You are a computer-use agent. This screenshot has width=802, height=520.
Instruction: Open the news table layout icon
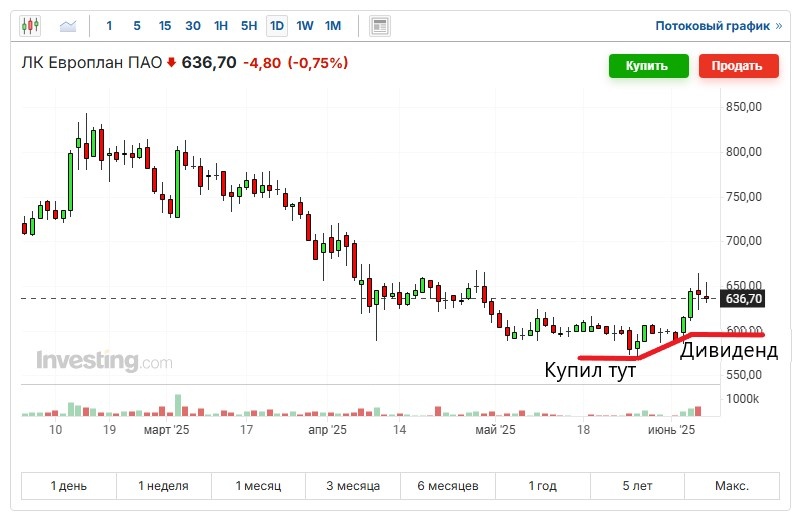point(380,26)
